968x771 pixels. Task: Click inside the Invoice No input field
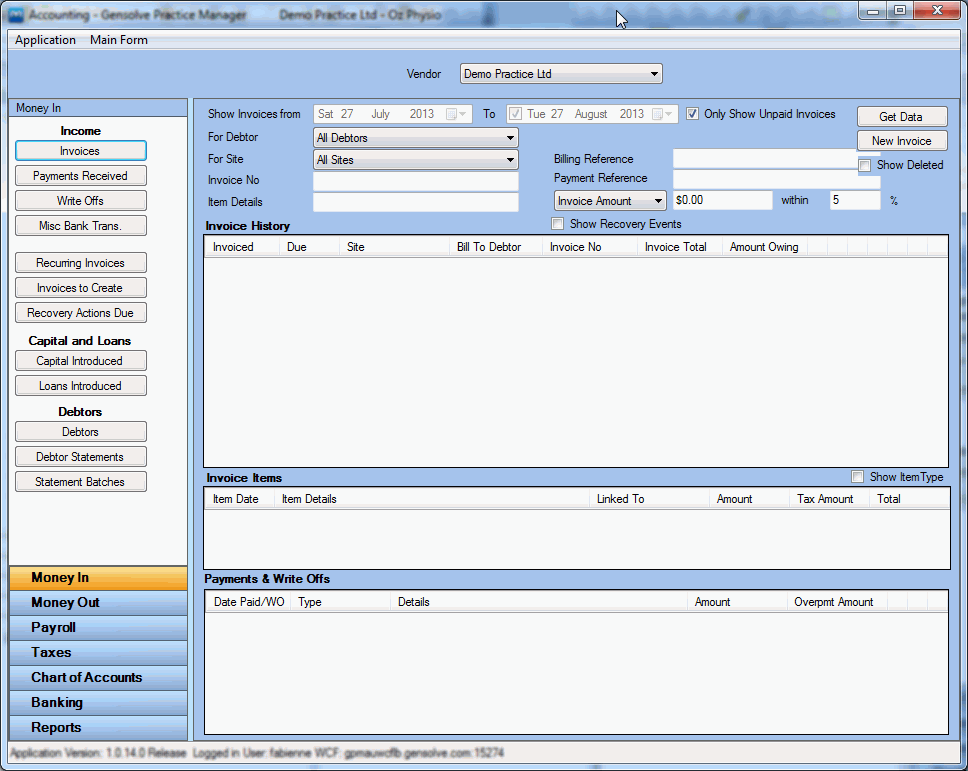click(415, 181)
